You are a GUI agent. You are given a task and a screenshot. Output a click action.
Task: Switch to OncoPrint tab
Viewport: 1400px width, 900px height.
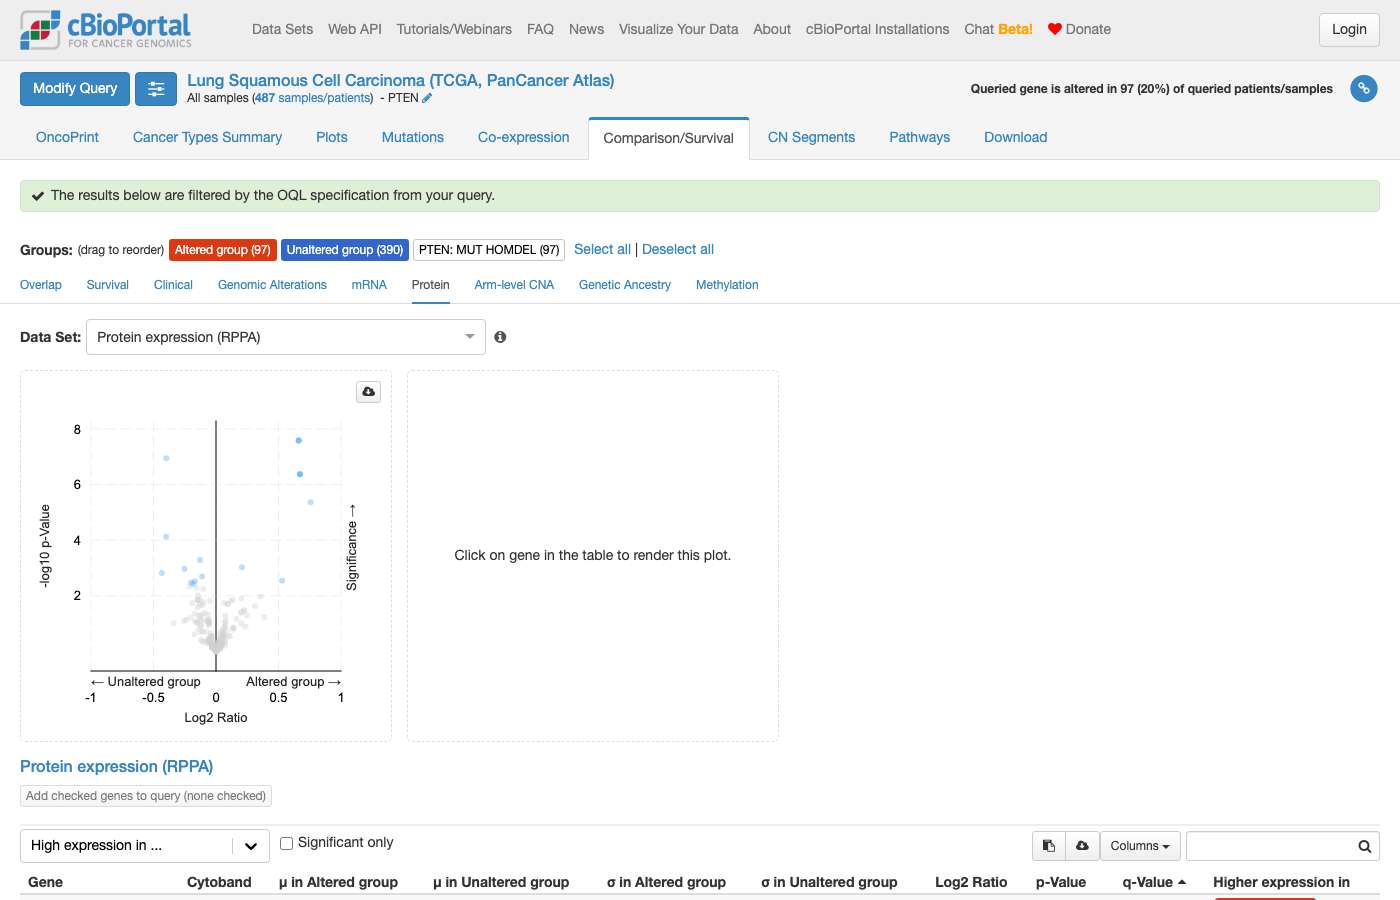pos(67,137)
